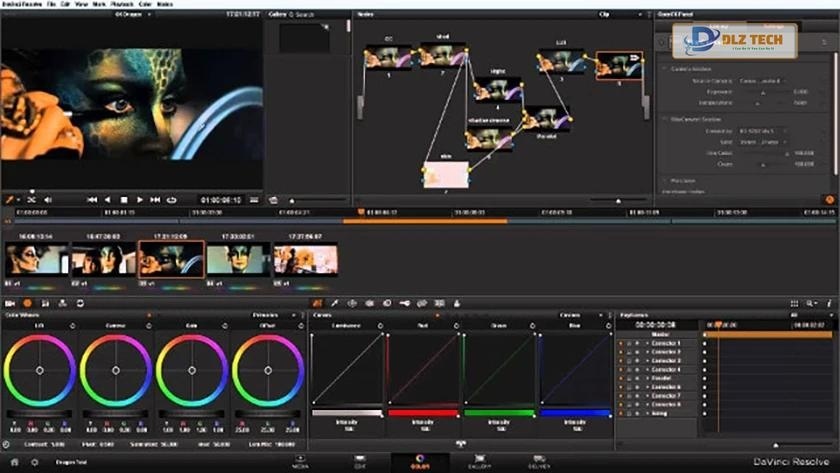This screenshot has width=840, height=473.
Task: Open the Edit menu in menu bar
Action: coord(65,4)
